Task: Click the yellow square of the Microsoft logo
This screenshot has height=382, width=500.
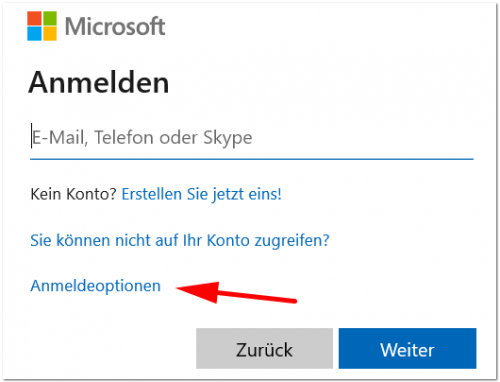Action: pyautogui.click(x=50, y=34)
